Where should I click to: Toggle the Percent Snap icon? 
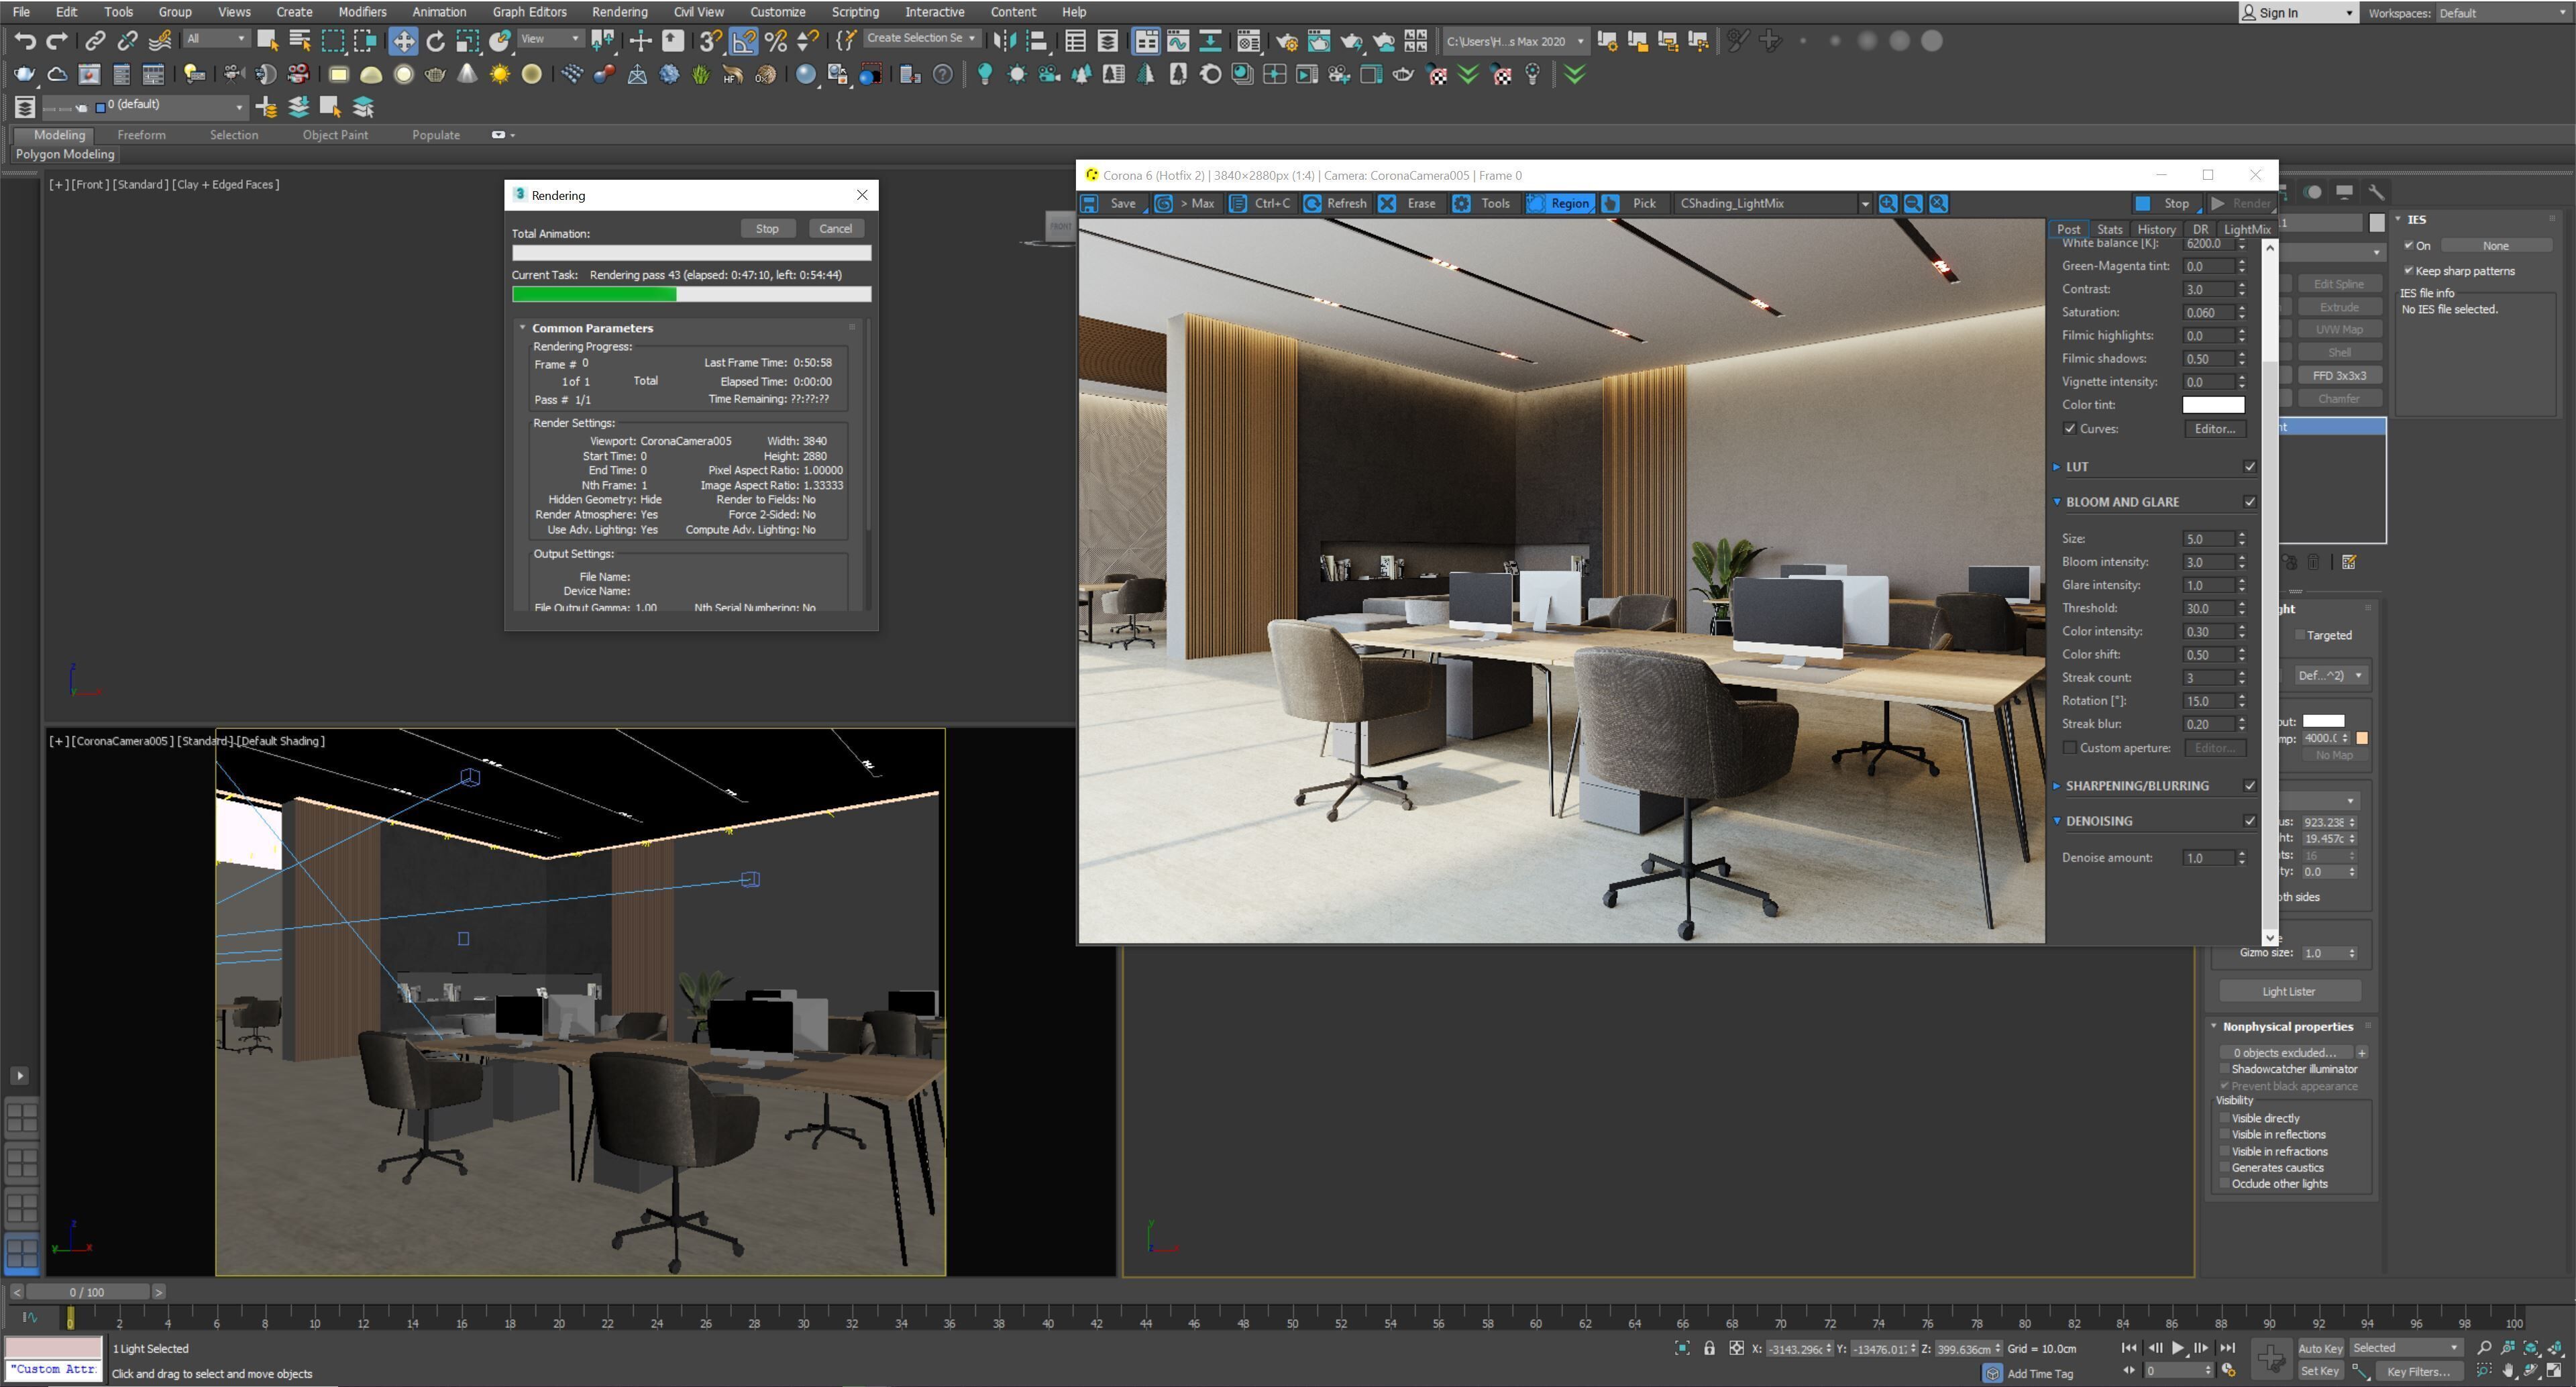776,41
